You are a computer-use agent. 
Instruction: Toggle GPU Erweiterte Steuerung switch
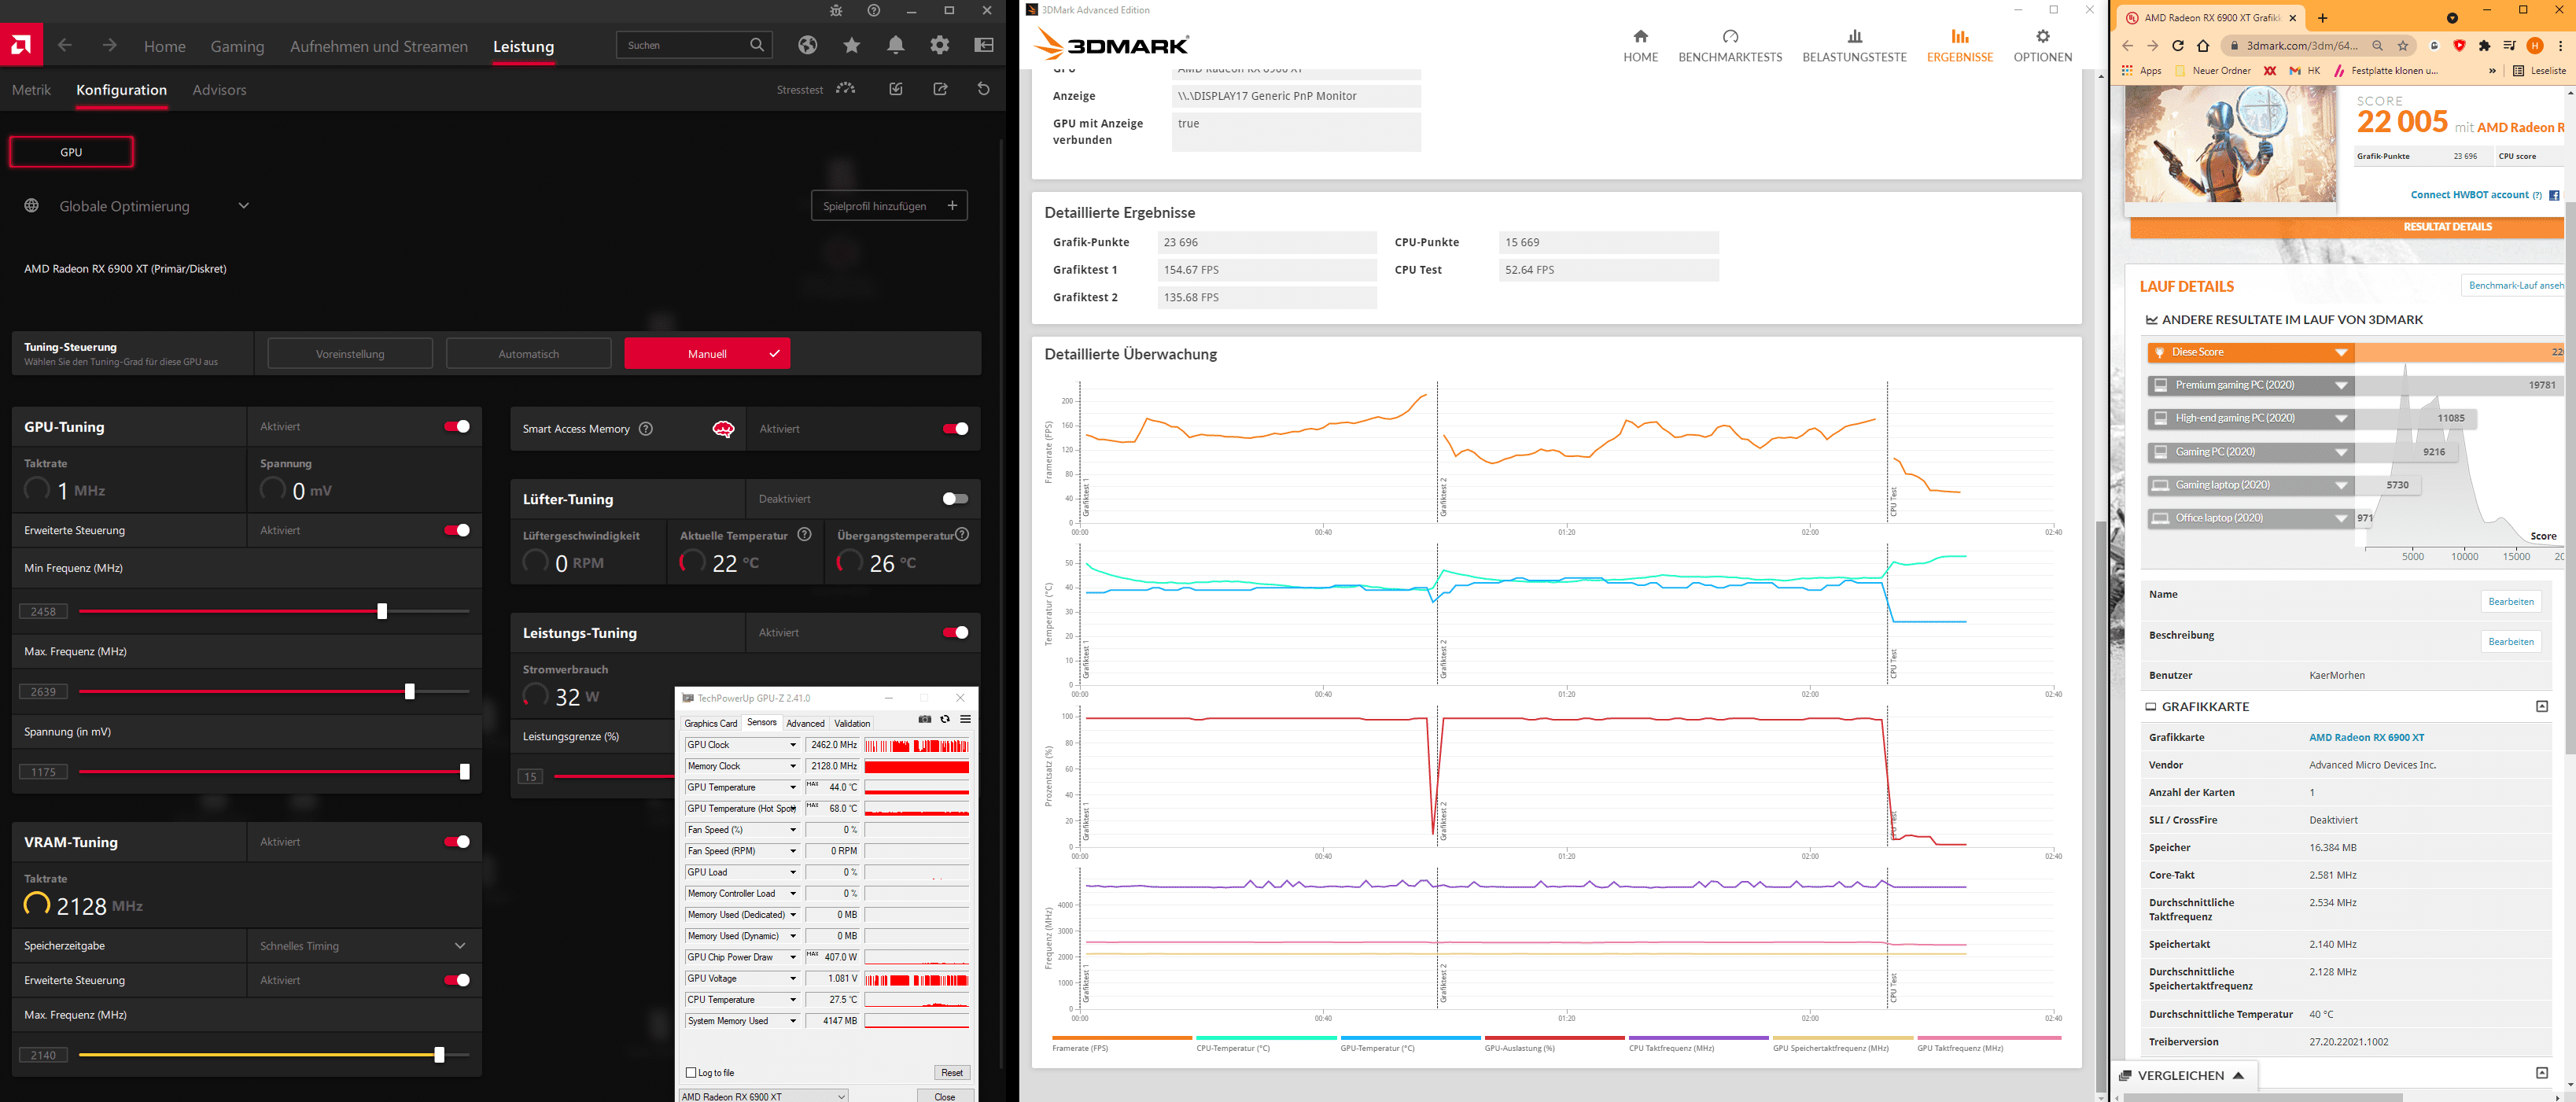pos(457,530)
